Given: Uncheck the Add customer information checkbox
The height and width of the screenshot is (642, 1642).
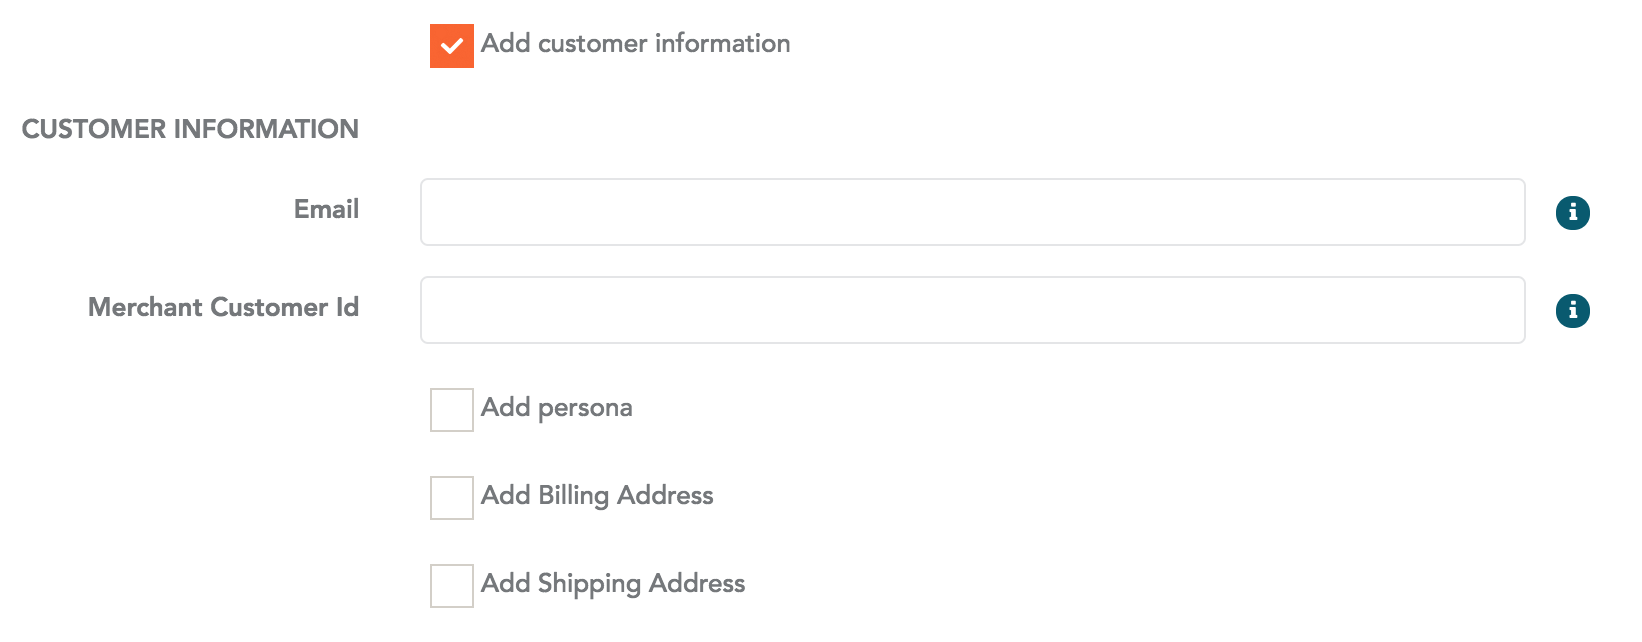Looking at the screenshot, I should tap(452, 46).
